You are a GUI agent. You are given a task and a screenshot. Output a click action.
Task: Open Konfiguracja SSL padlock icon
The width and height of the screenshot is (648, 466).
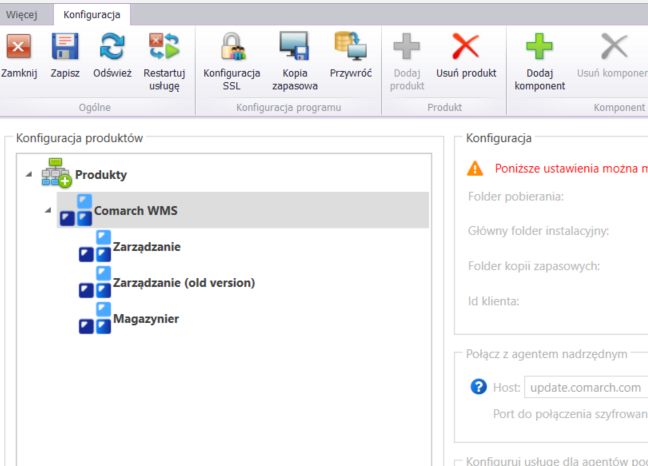point(232,46)
